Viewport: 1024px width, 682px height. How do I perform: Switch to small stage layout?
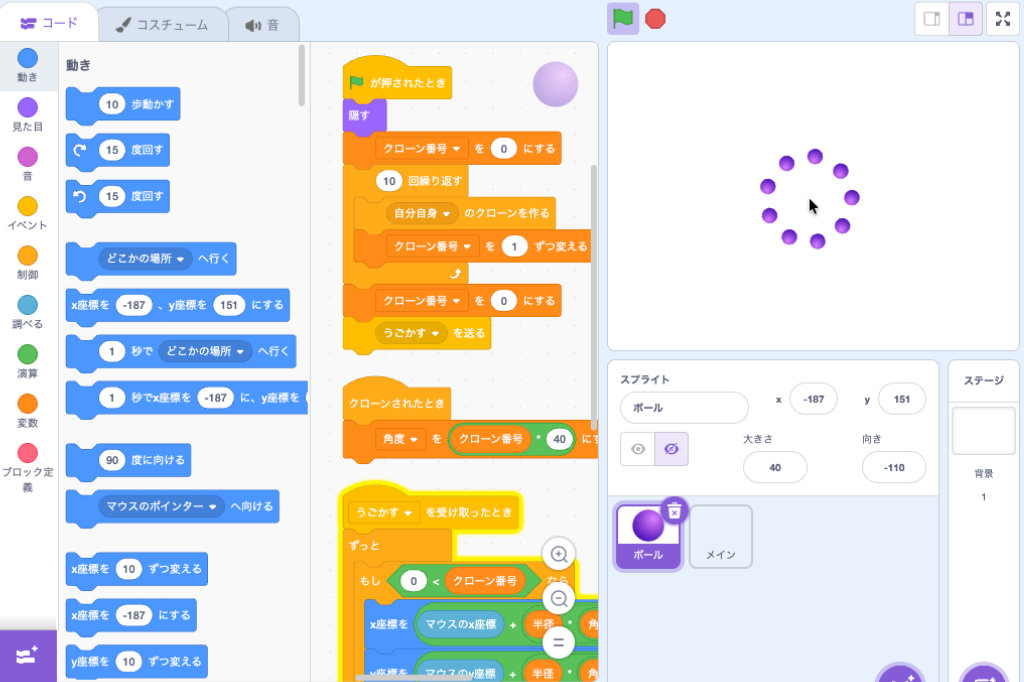coord(931,19)
